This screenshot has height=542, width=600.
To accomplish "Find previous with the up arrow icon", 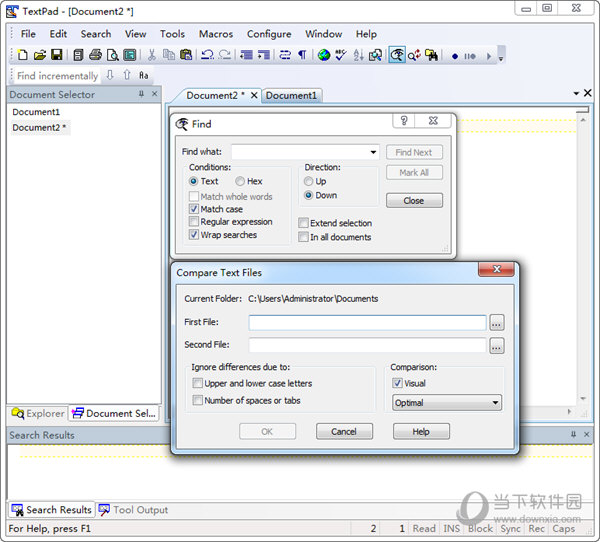I will click(x=127, y=75).
